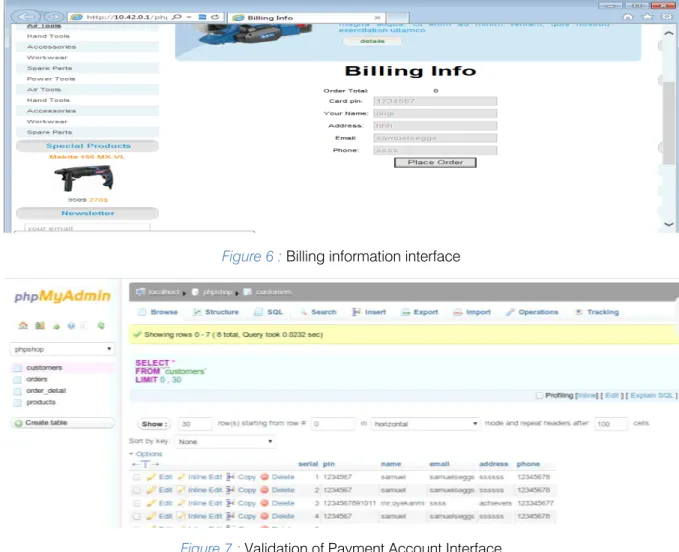679x552 pixels.
Task: Open the Tracking tab
Action: [597, 312]
